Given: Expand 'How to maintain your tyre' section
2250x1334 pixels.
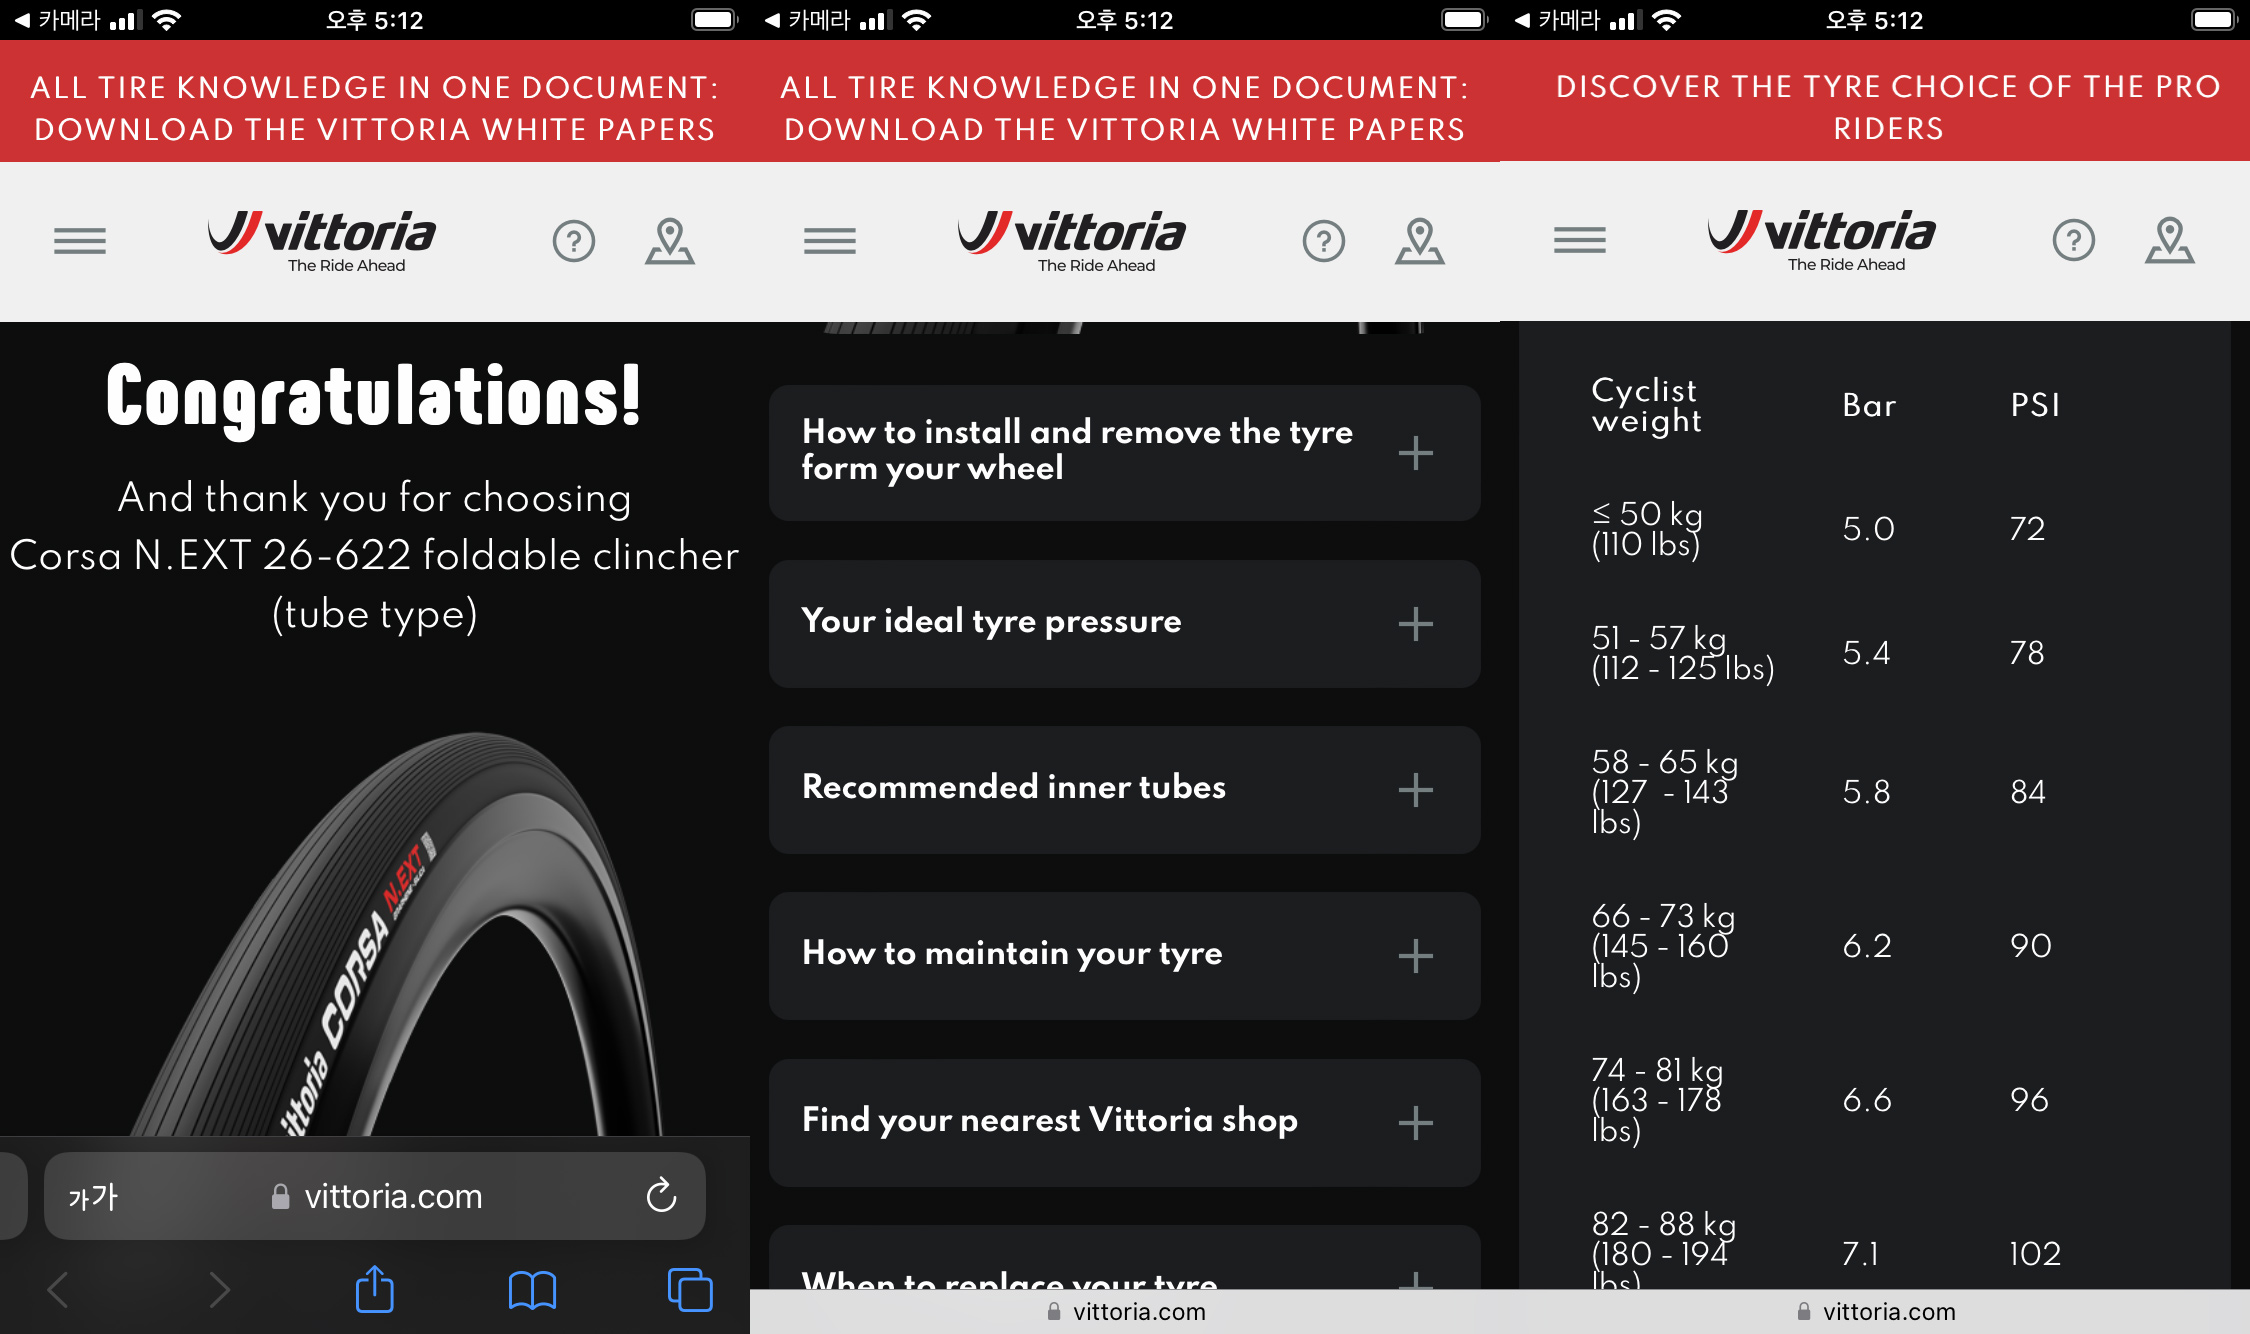Looking at the screenshot, I should point(1124,956).
